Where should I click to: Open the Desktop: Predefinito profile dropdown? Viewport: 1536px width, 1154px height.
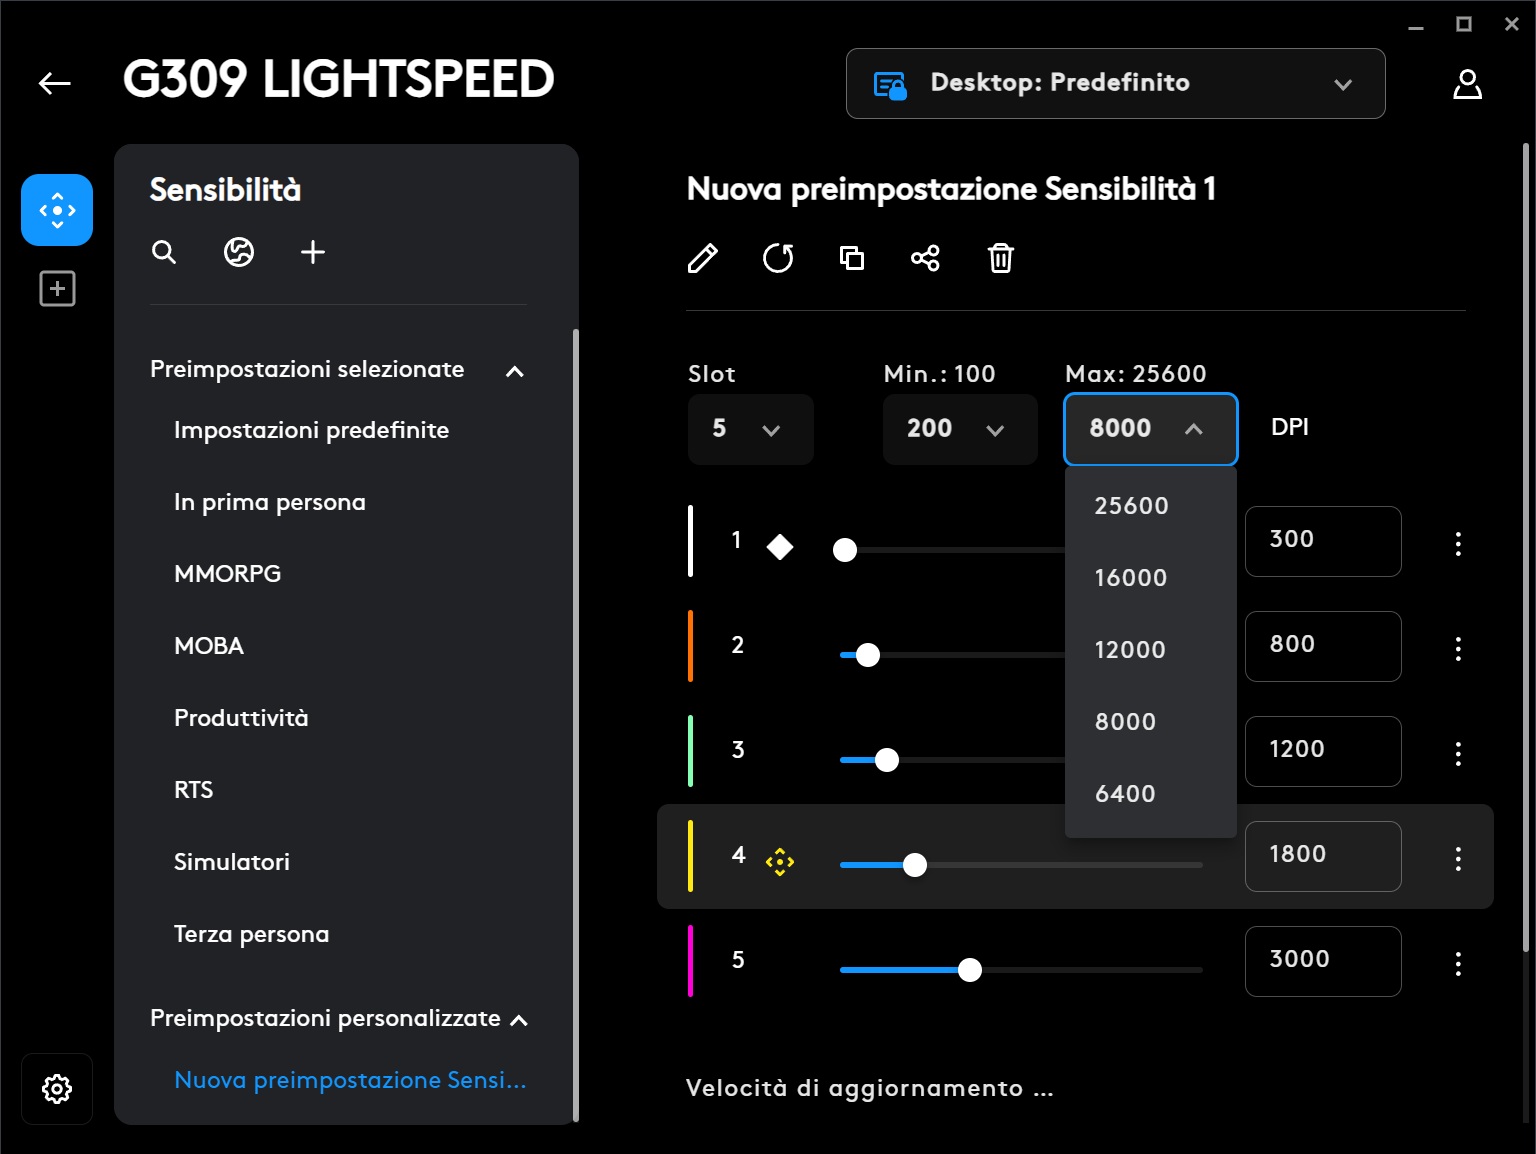click(1115, 83)
